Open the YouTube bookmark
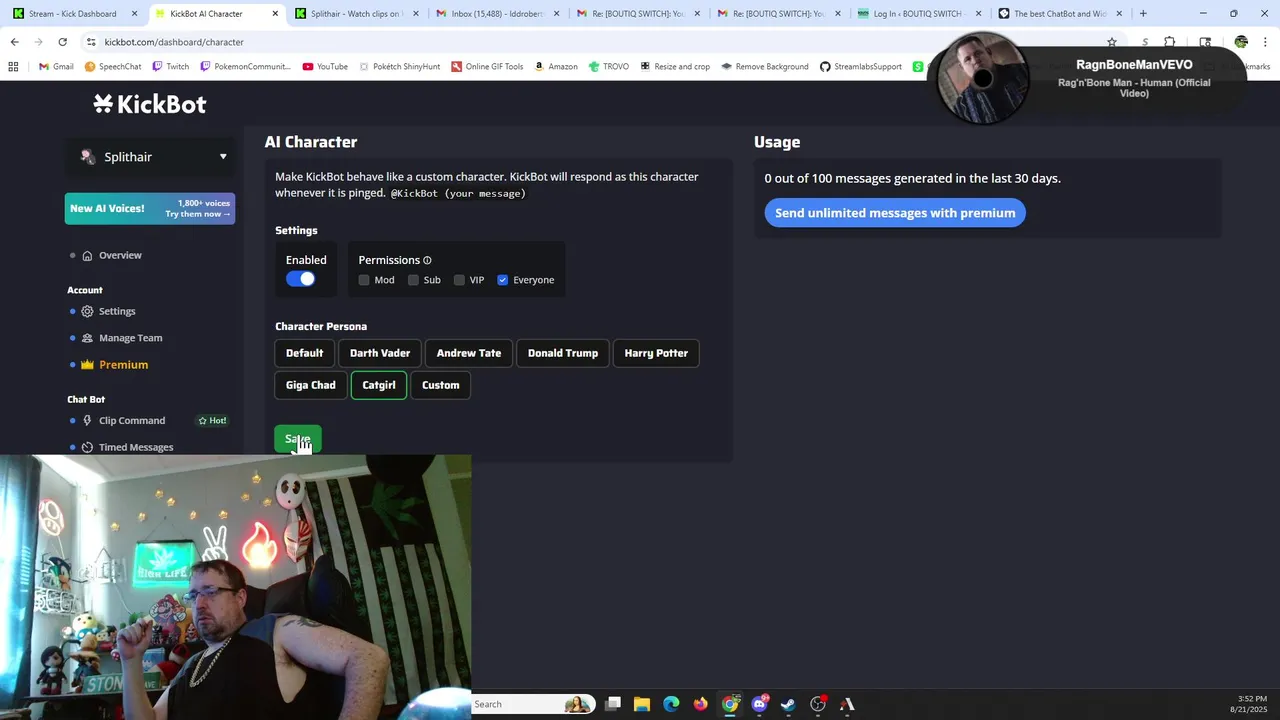Image resolution: width=1280 pixels, height=720 pixels. [325, 67]
